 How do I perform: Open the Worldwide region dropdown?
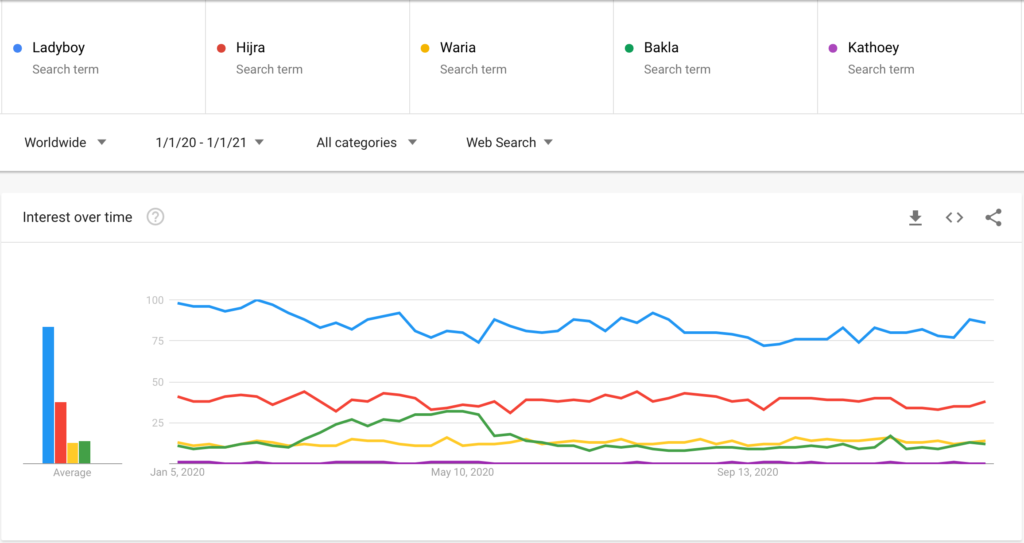click(65, 143)
